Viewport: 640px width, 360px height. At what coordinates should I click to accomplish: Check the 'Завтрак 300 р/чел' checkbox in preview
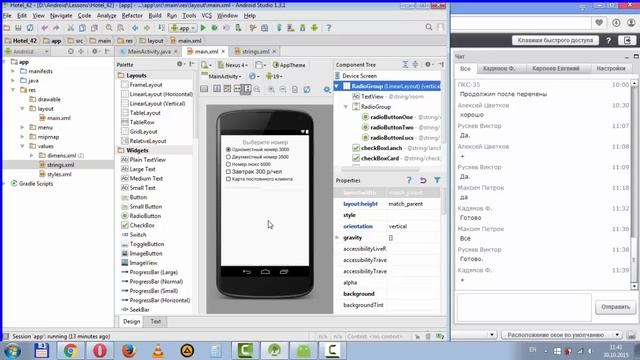pos(229,172)
